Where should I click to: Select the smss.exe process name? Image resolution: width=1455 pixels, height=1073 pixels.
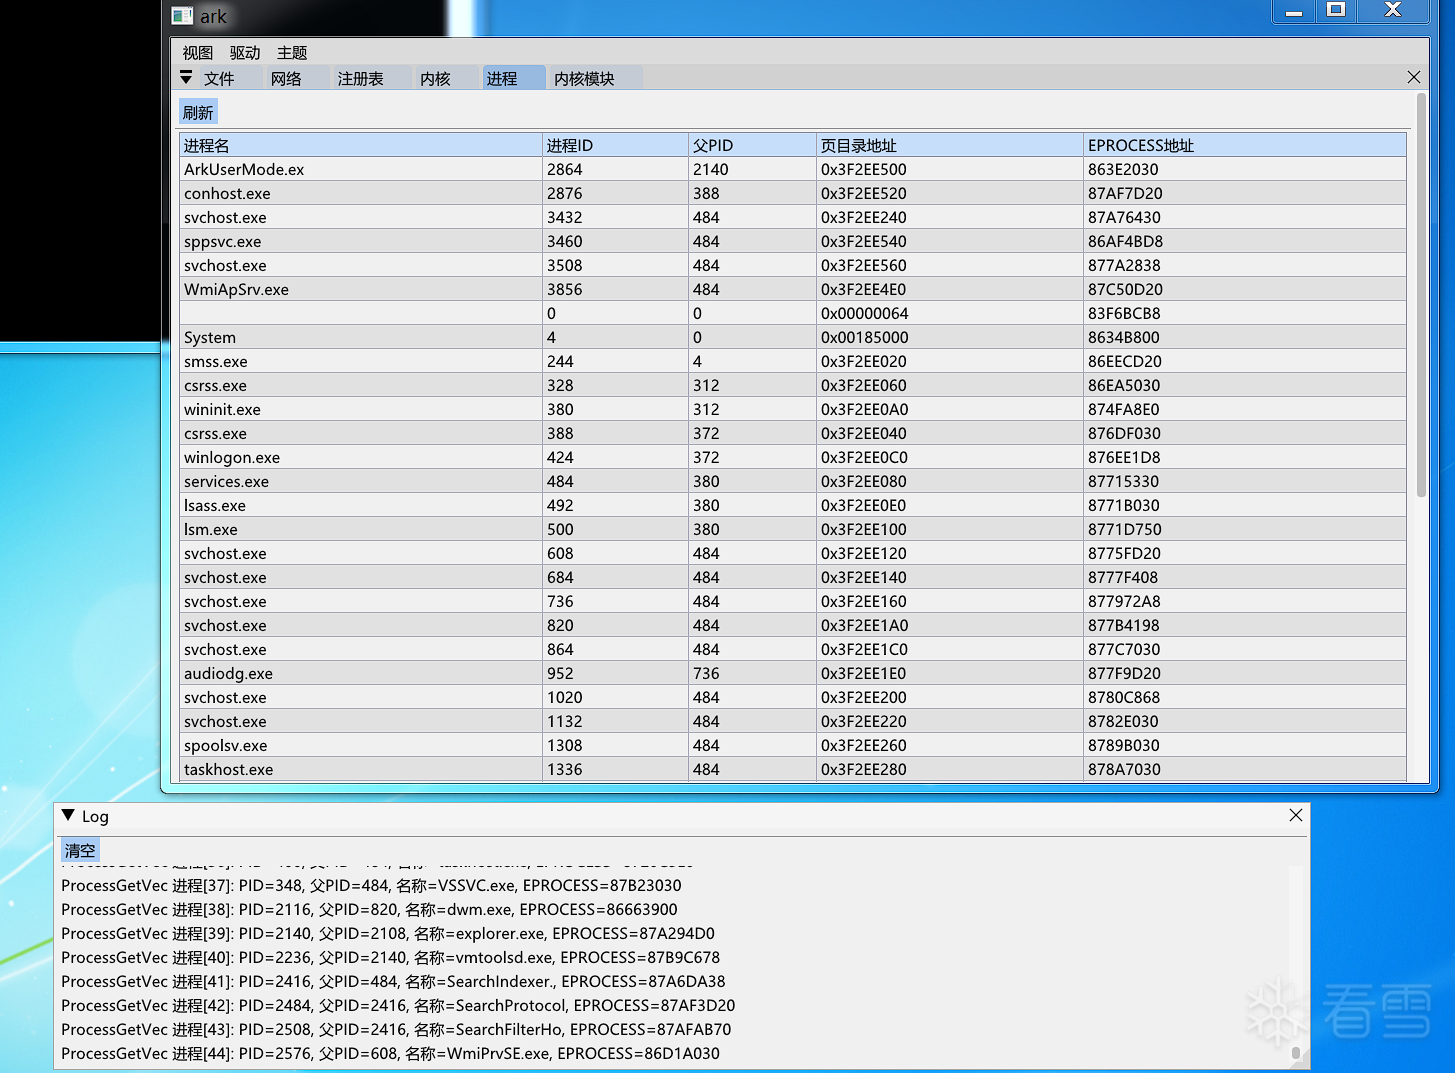216,361
